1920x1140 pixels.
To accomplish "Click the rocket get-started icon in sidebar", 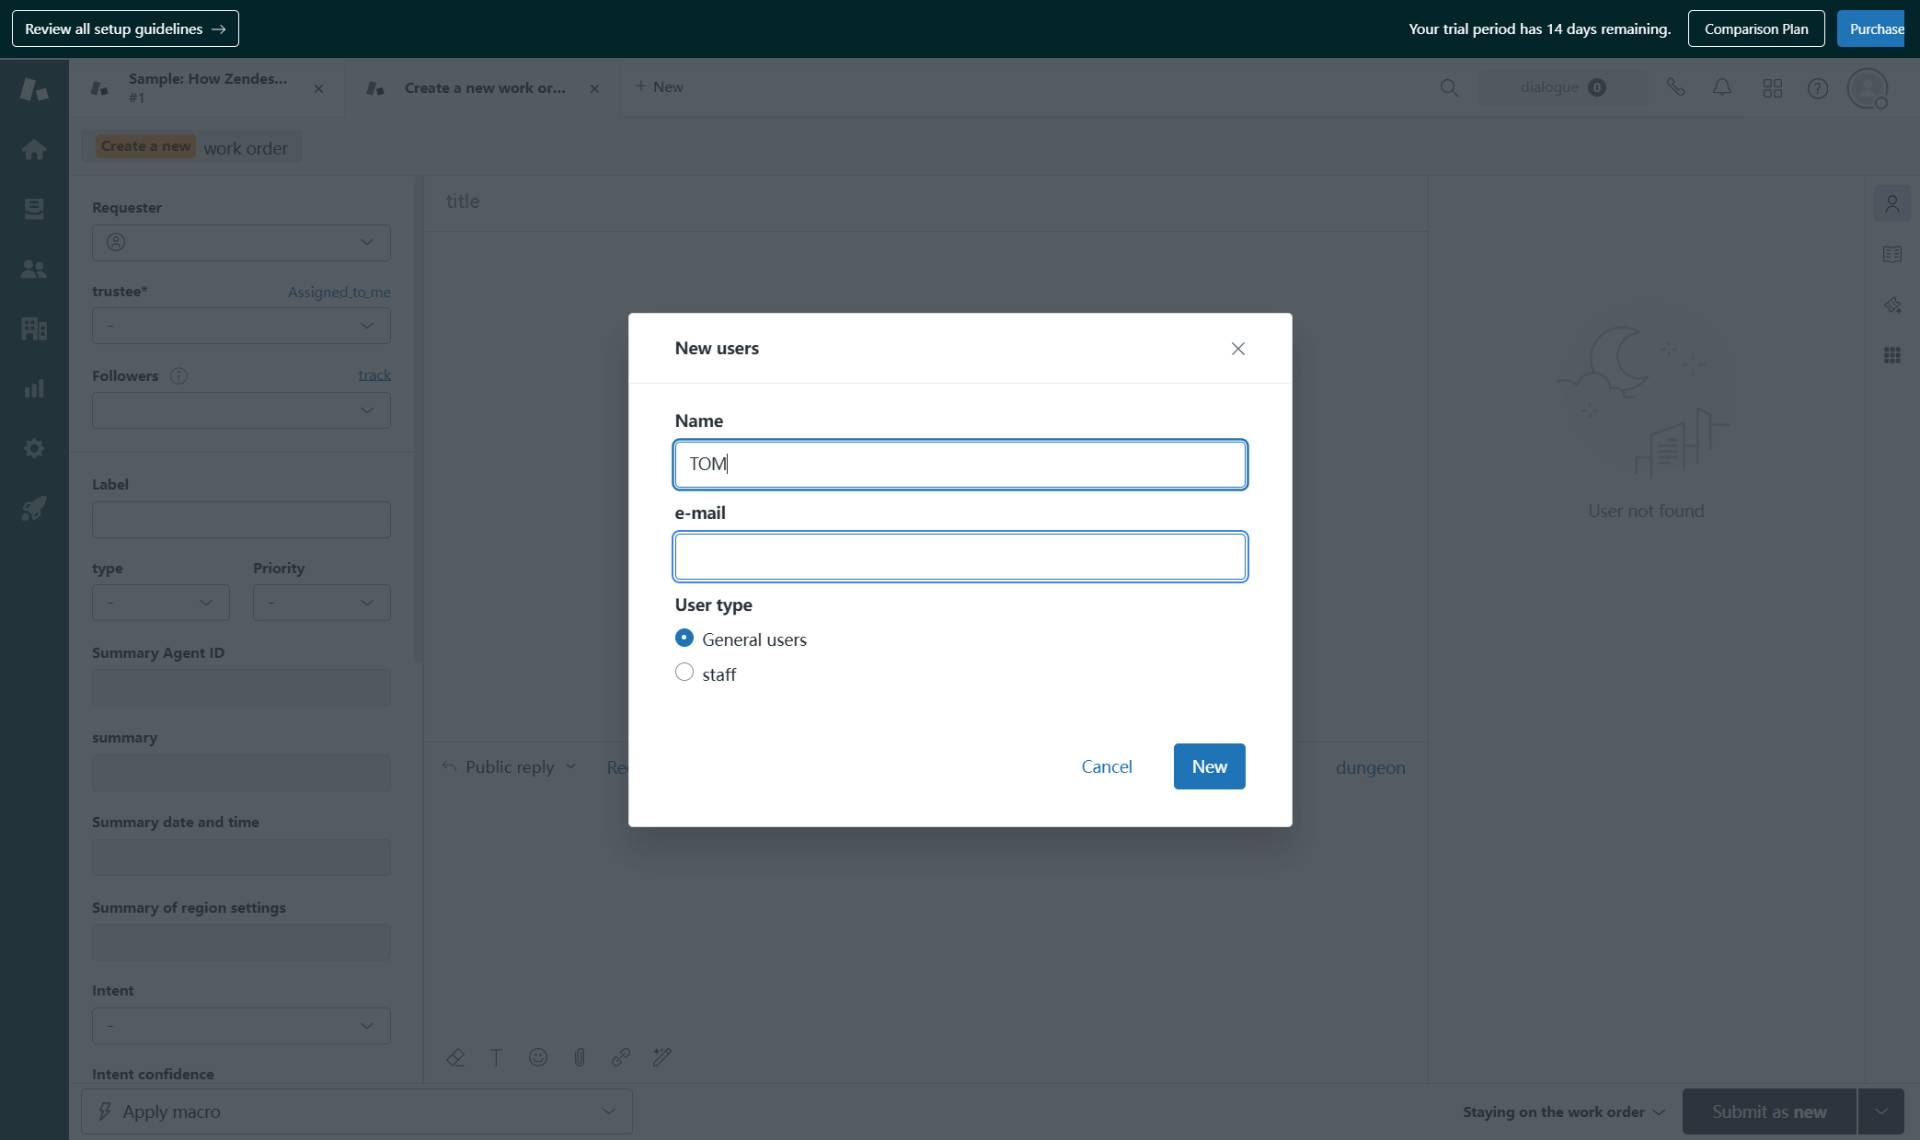I will [x=34, y=508].
